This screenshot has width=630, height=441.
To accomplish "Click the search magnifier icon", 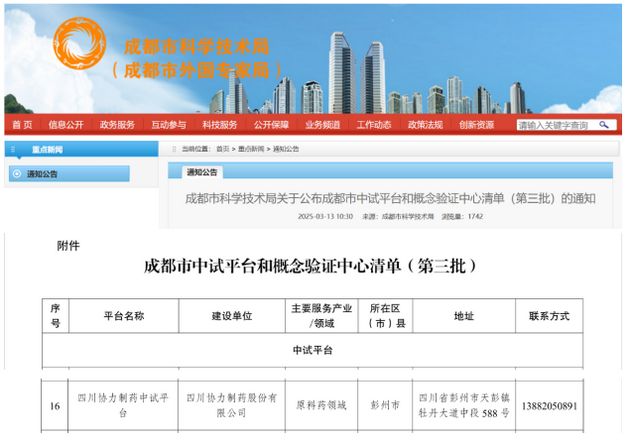I will 603,125.
